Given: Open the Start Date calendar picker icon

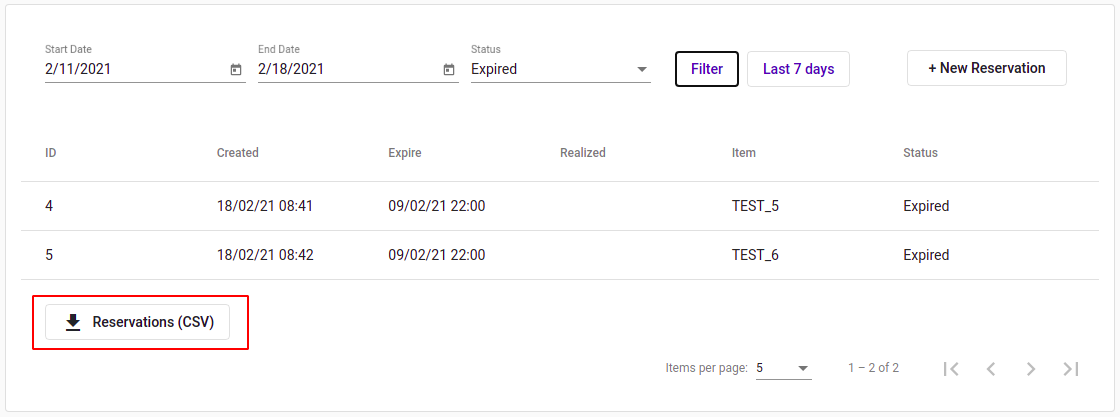Looking at the screenshot, I should pos(236,69).
